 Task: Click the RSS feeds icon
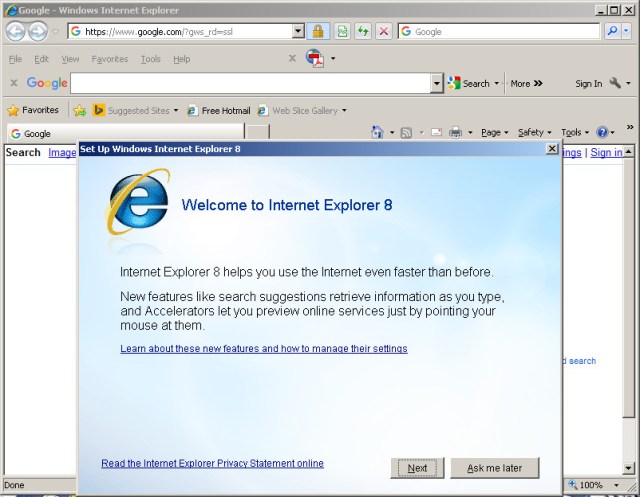point(406,133)
